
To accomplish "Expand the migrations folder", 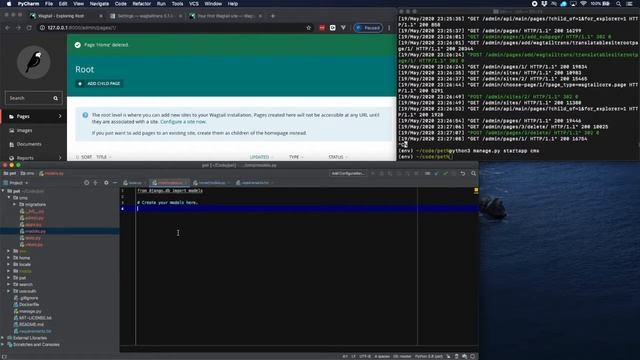I will [15, 204].
